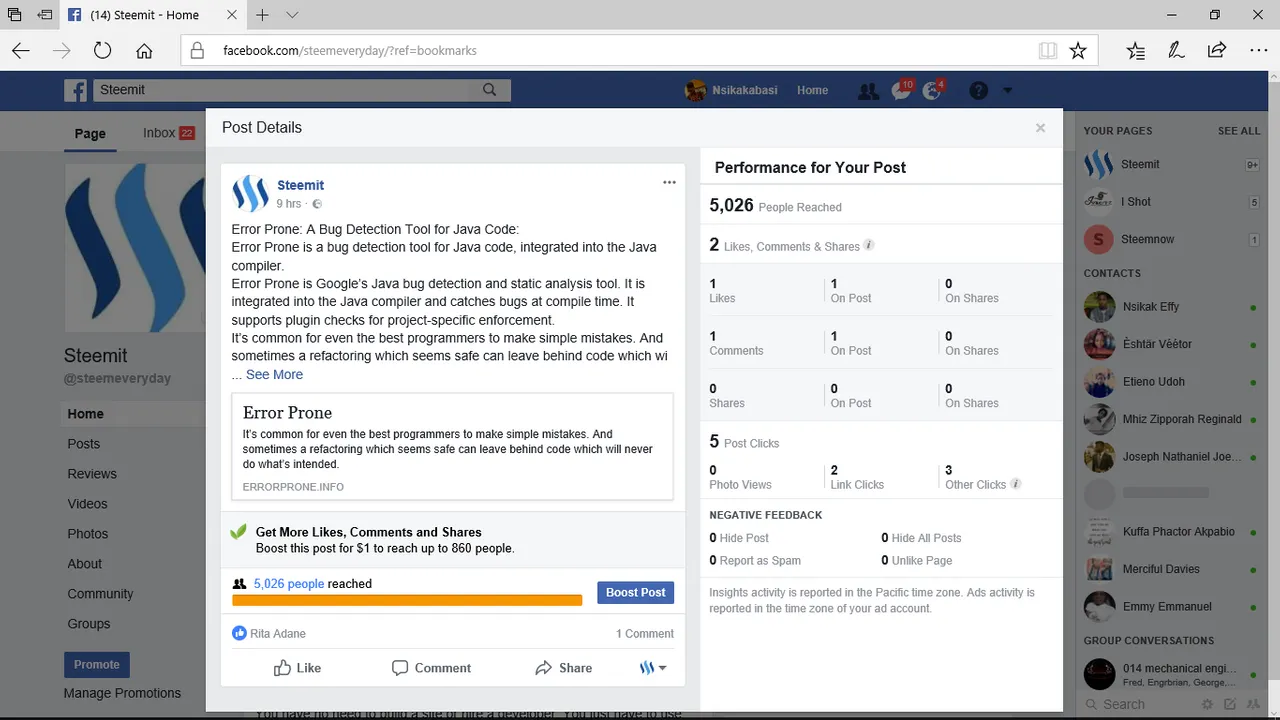Click the Comment button on post
Image resolution: width=1280 pixels, height=720 pixels.
431,668
